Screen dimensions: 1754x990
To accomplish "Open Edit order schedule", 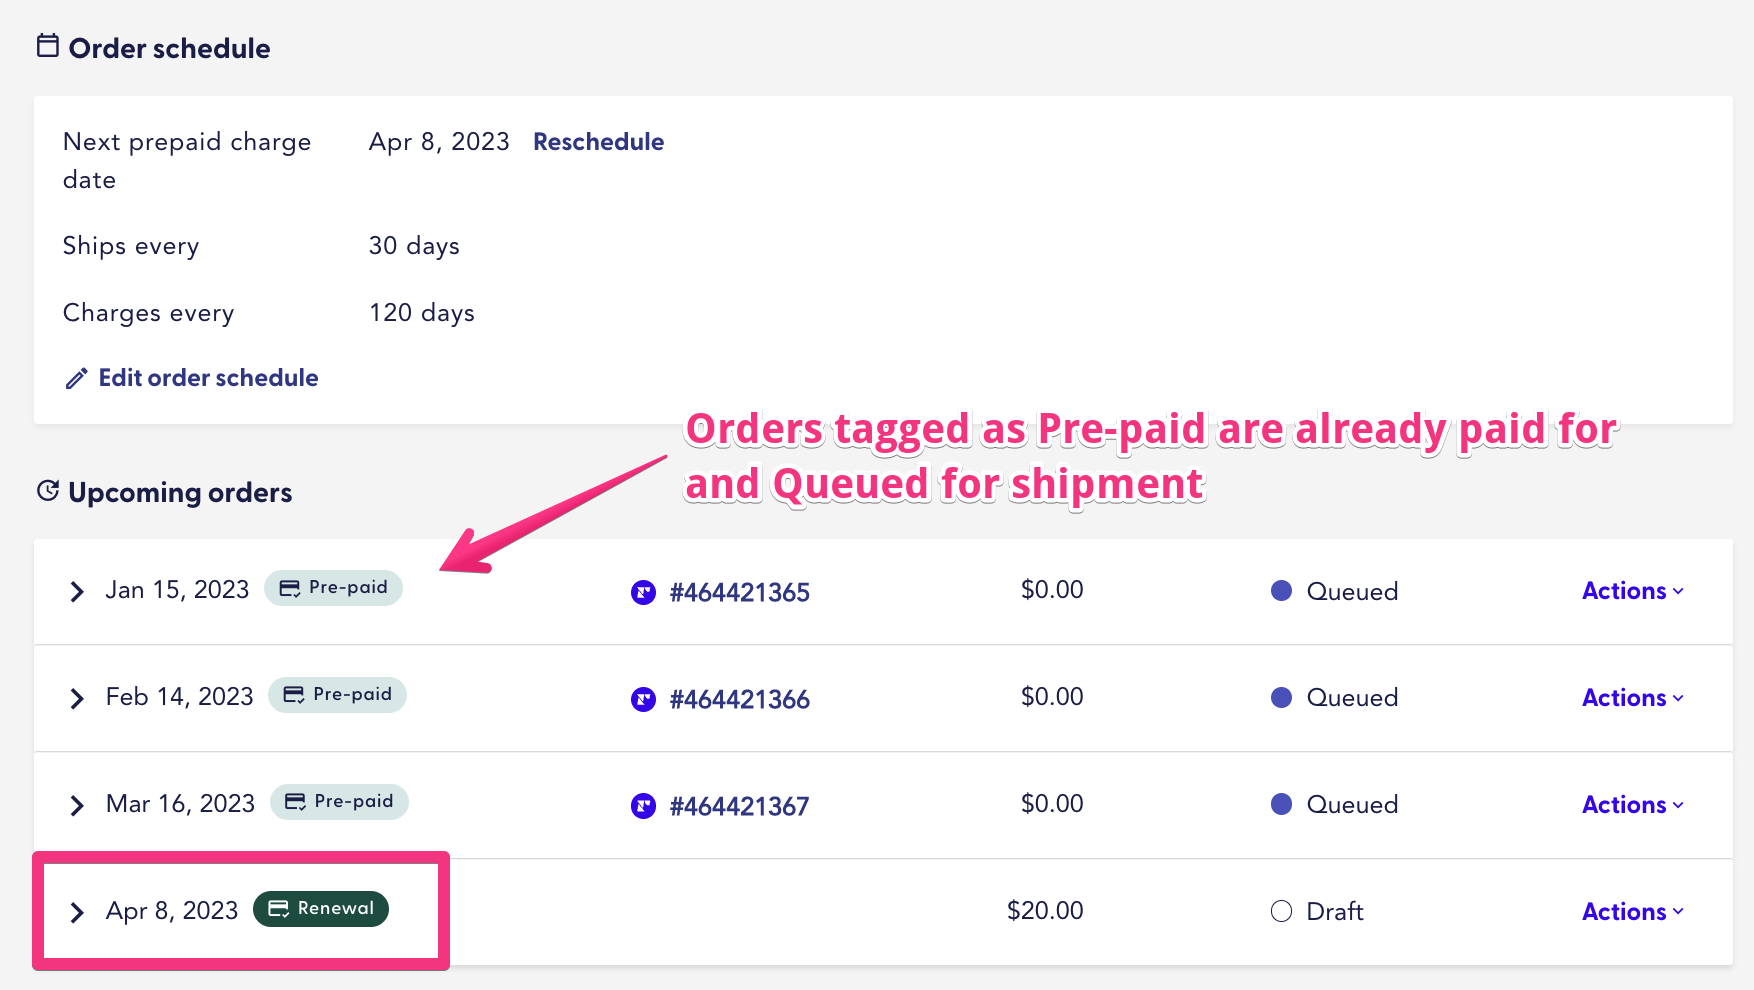I will [x=207, y=378].
